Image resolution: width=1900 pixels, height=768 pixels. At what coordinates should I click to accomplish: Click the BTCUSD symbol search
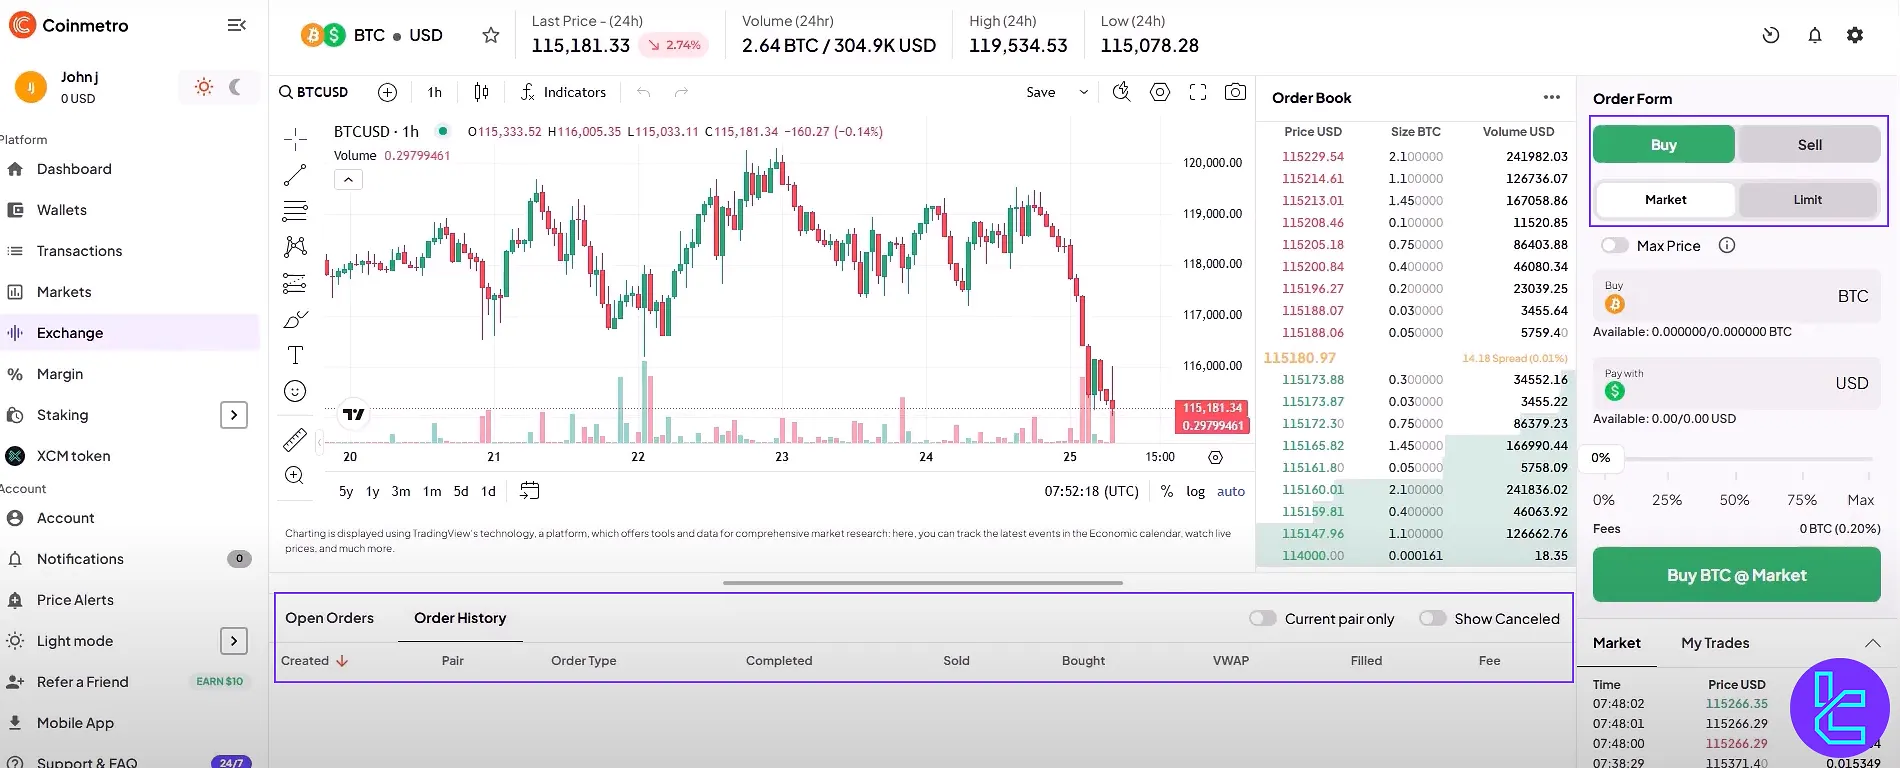pos(314,92)
